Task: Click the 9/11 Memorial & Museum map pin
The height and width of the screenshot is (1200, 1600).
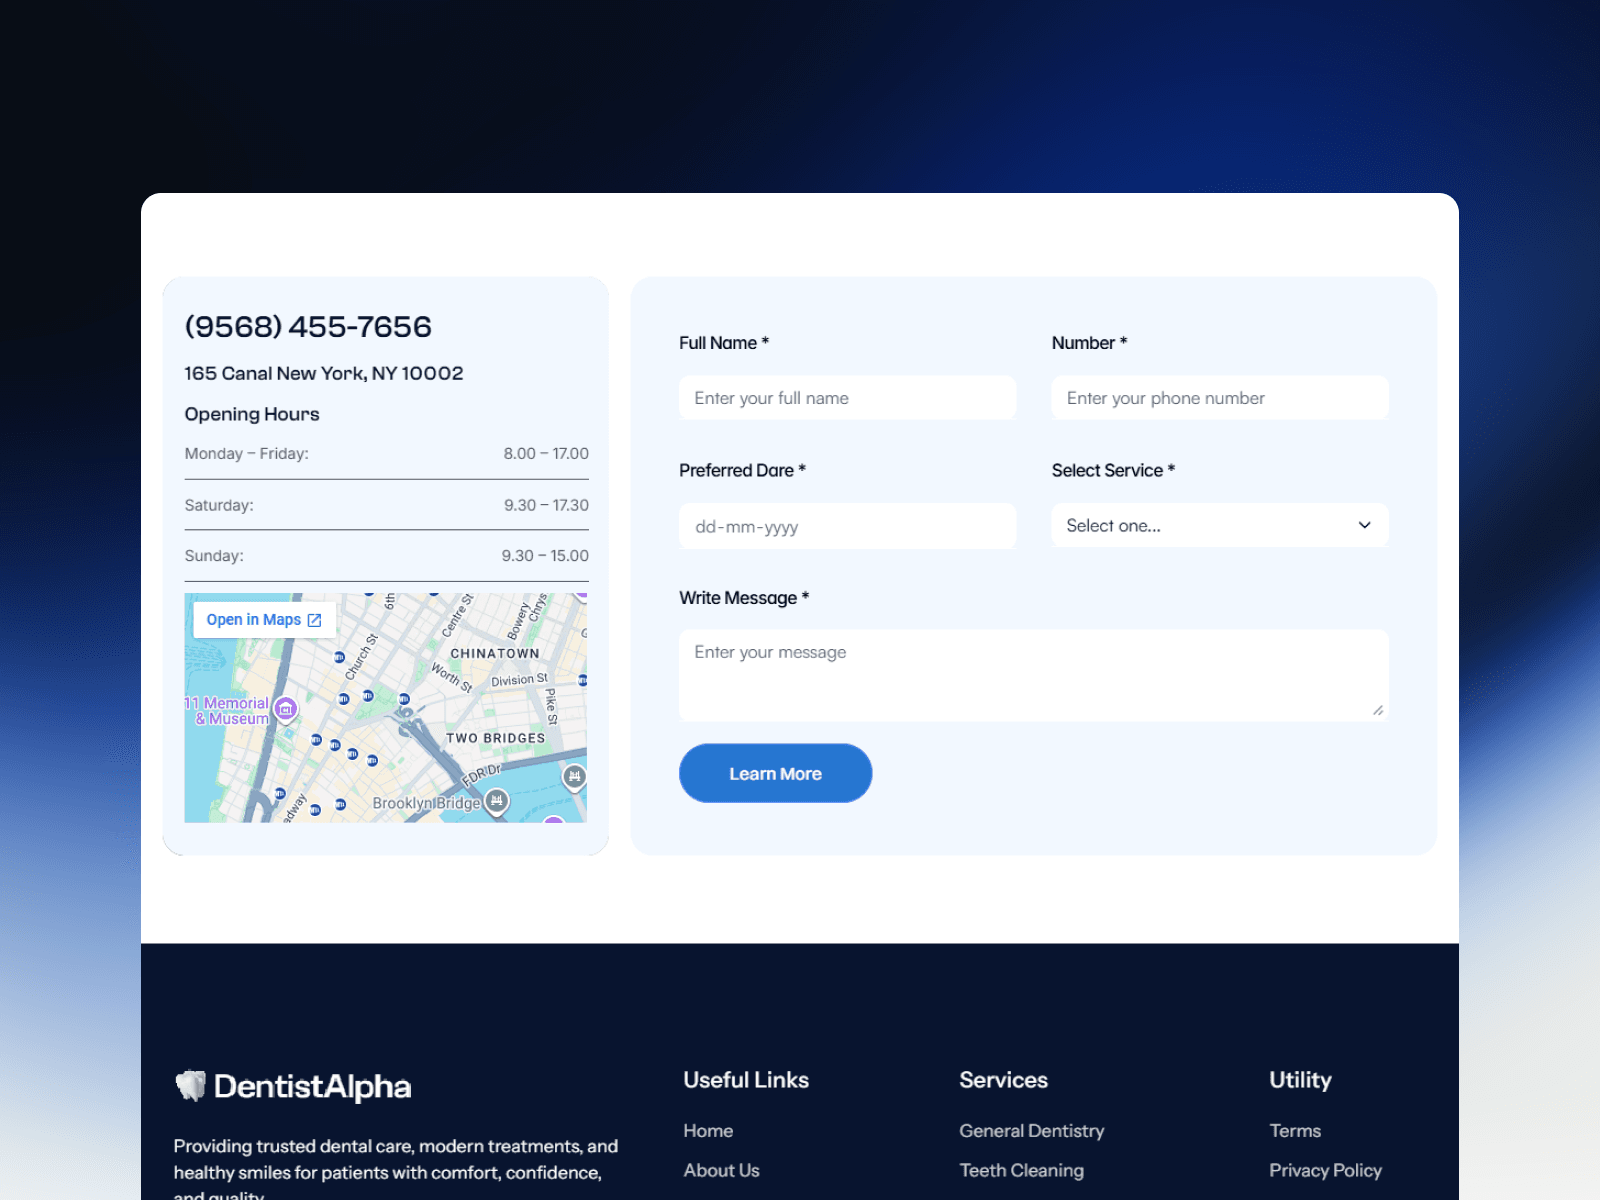Action: [x=286, y=709]
